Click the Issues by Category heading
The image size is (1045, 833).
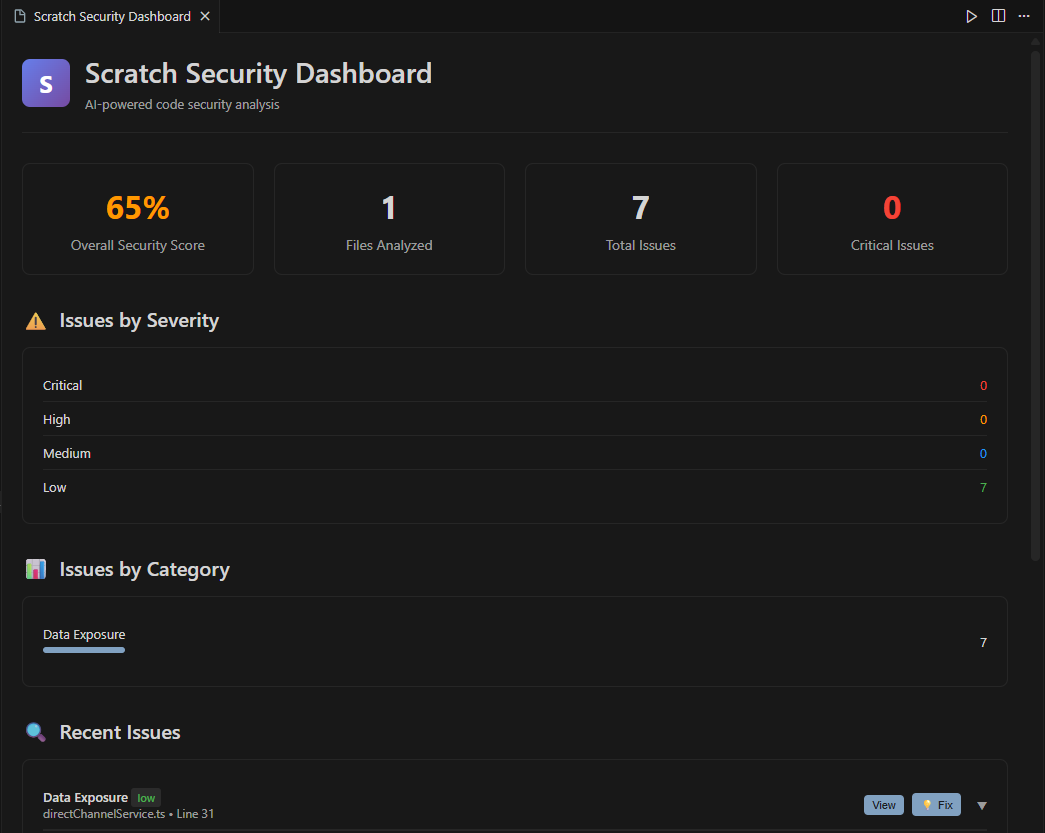(x=145, y=570)
